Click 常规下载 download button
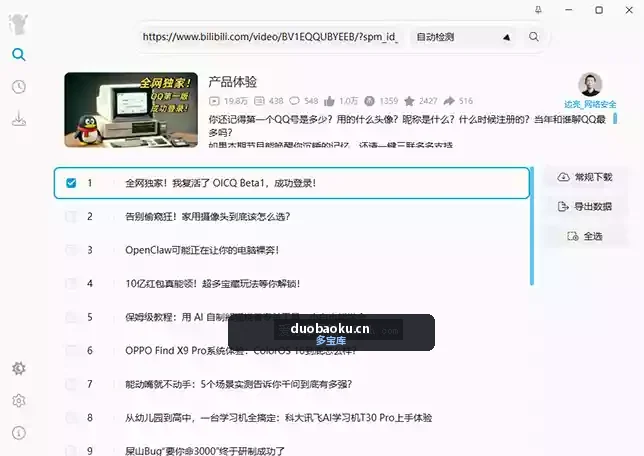 click(585, 177)
